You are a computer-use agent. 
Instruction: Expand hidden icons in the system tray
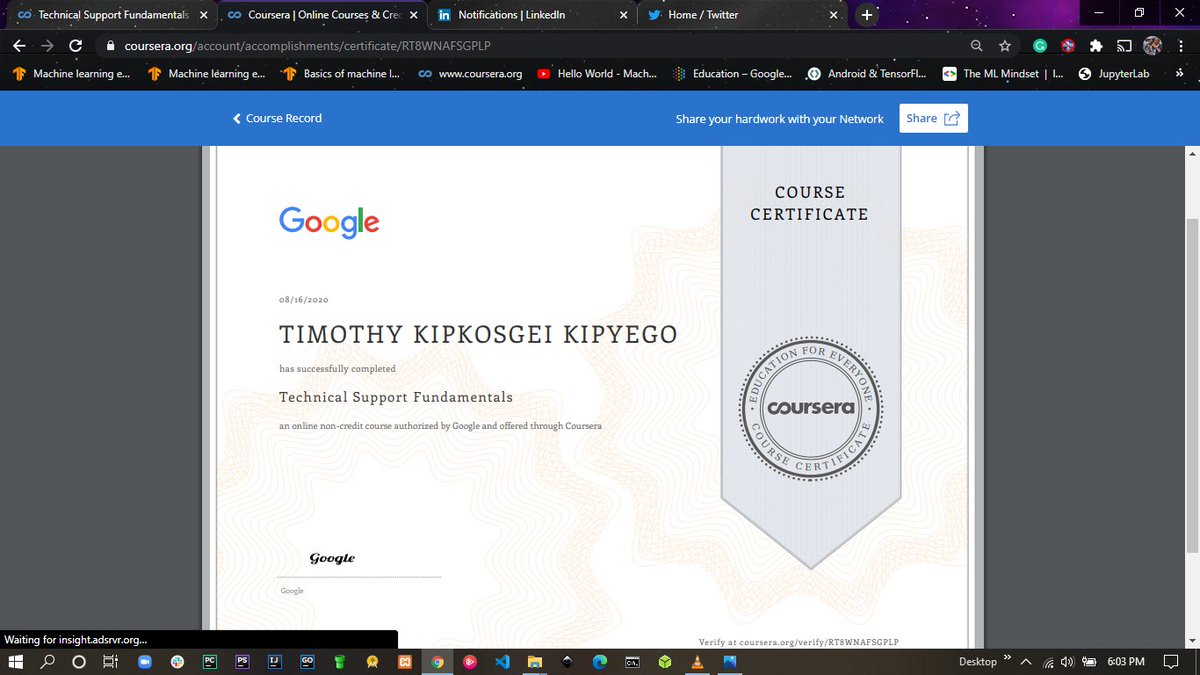coord(1026,661)
